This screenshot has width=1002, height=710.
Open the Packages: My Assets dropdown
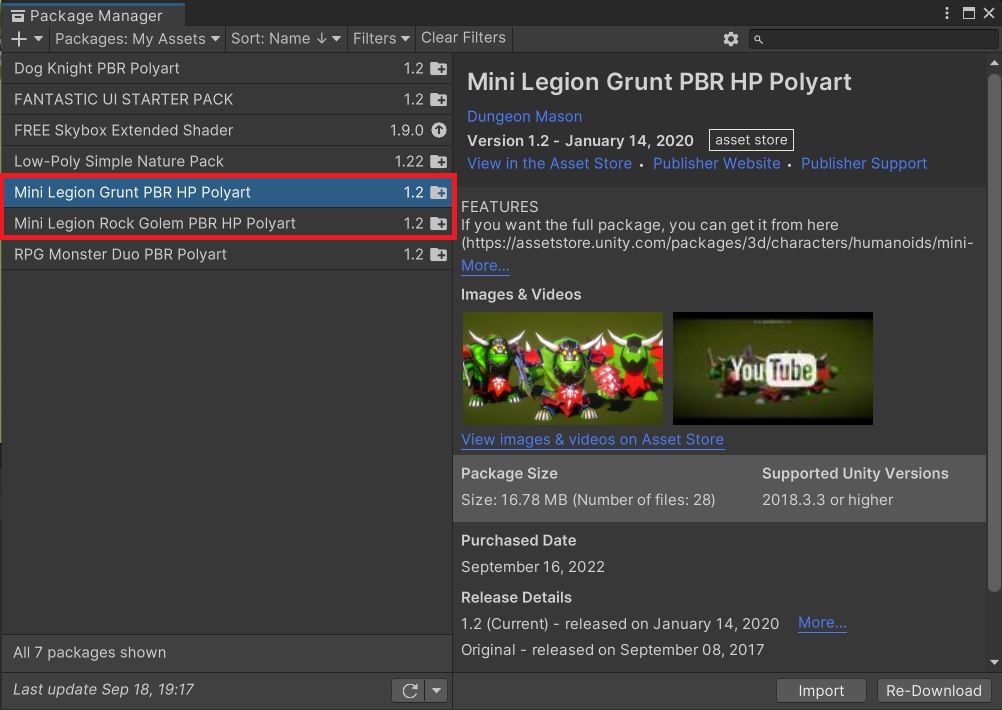pos(137,39)
